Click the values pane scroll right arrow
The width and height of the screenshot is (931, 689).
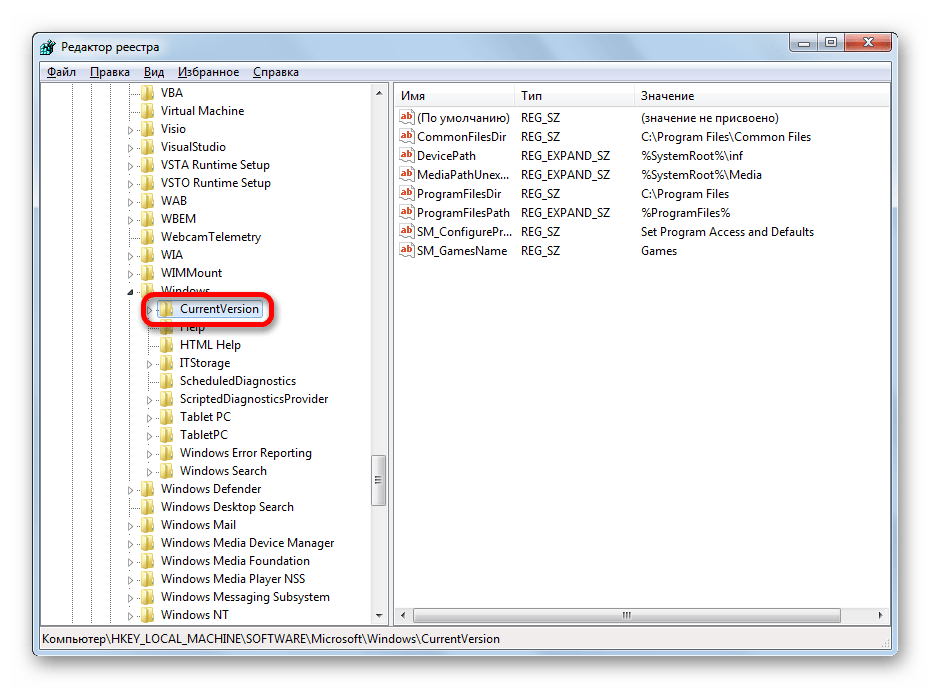881,615
